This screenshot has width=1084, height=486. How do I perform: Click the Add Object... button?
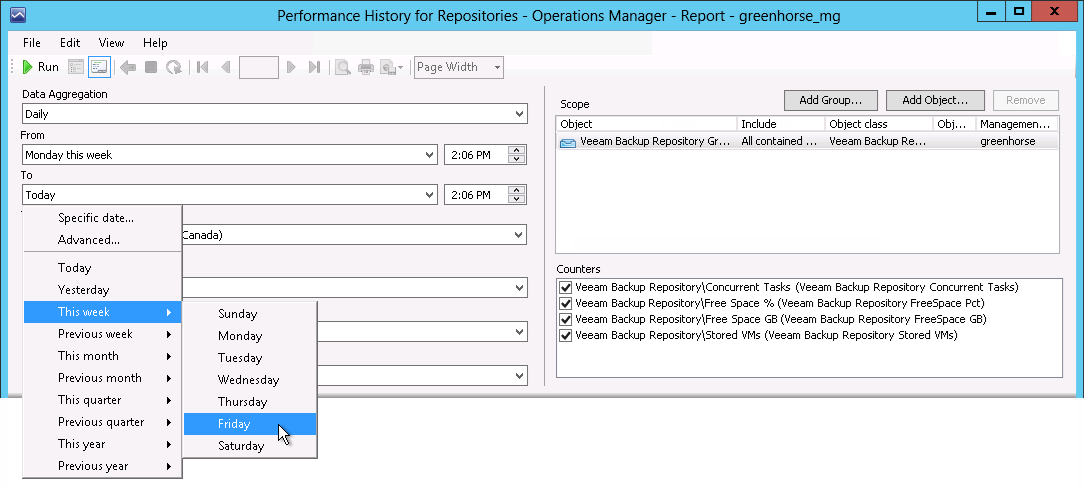coord(935,100)
